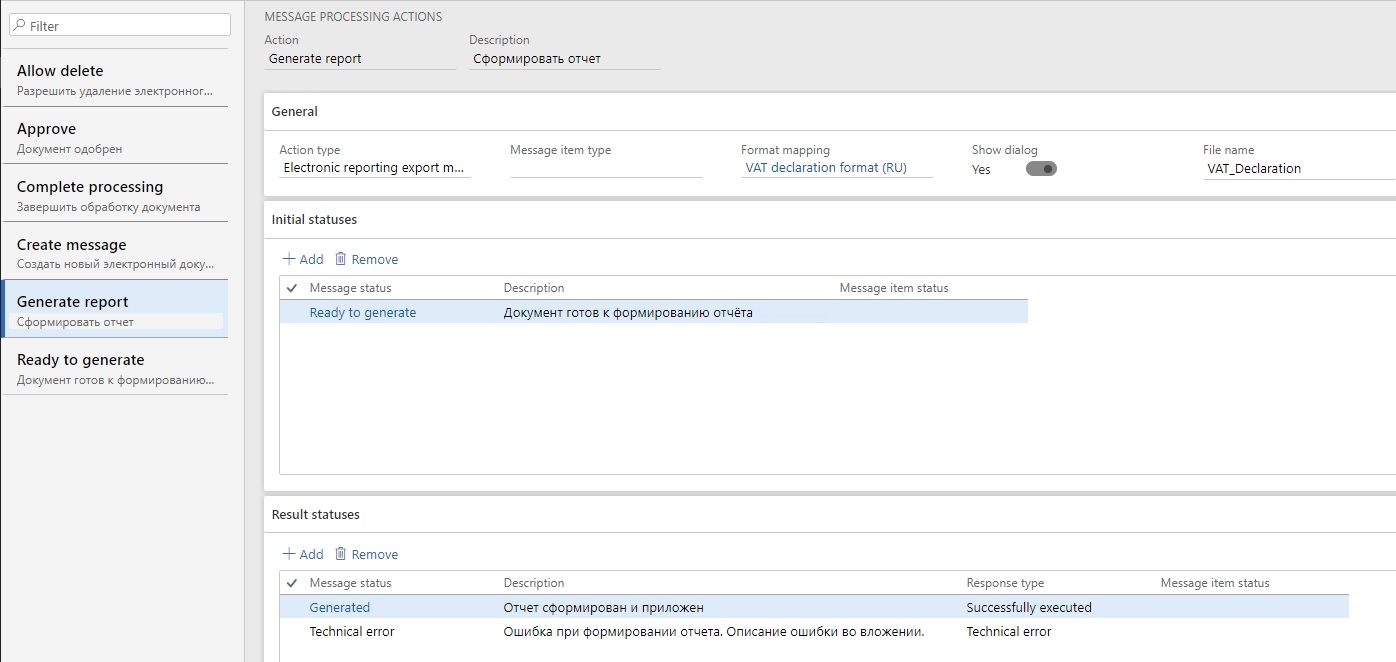1396x662 pixels.
Task: Click the trash Remove icon under Initial statuses
Action: pos(341,258)
